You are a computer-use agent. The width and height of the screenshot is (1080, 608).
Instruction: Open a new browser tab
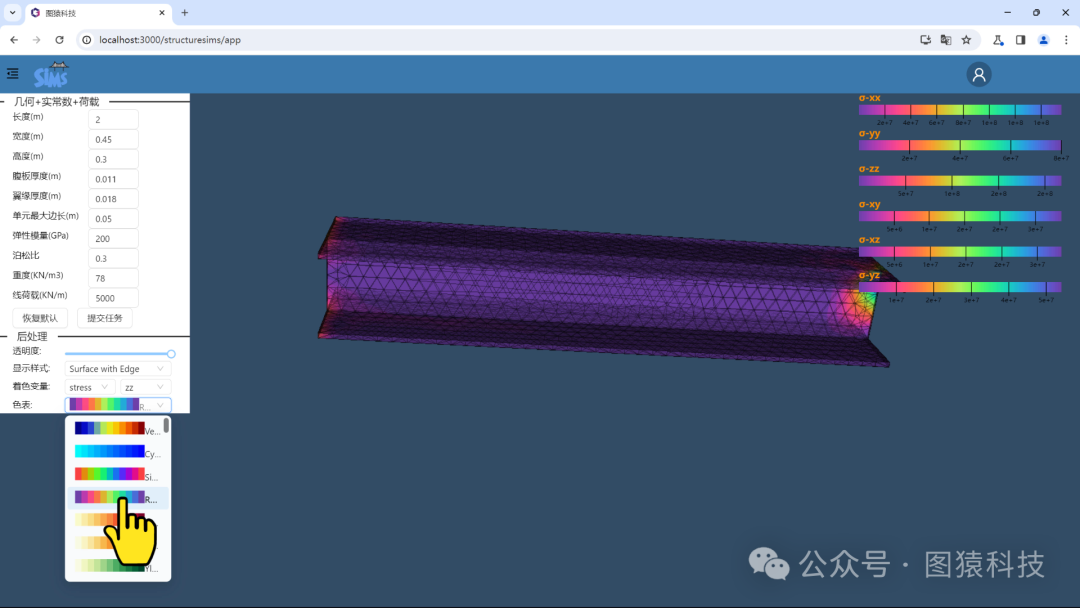185,12
